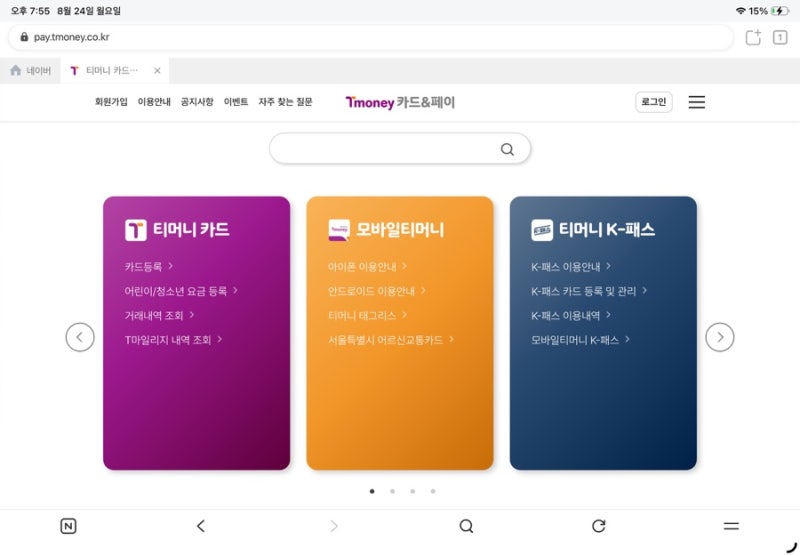Click the 모바일티머니 card icon
This screenshot has height=556, width=800.
point(339,230)
